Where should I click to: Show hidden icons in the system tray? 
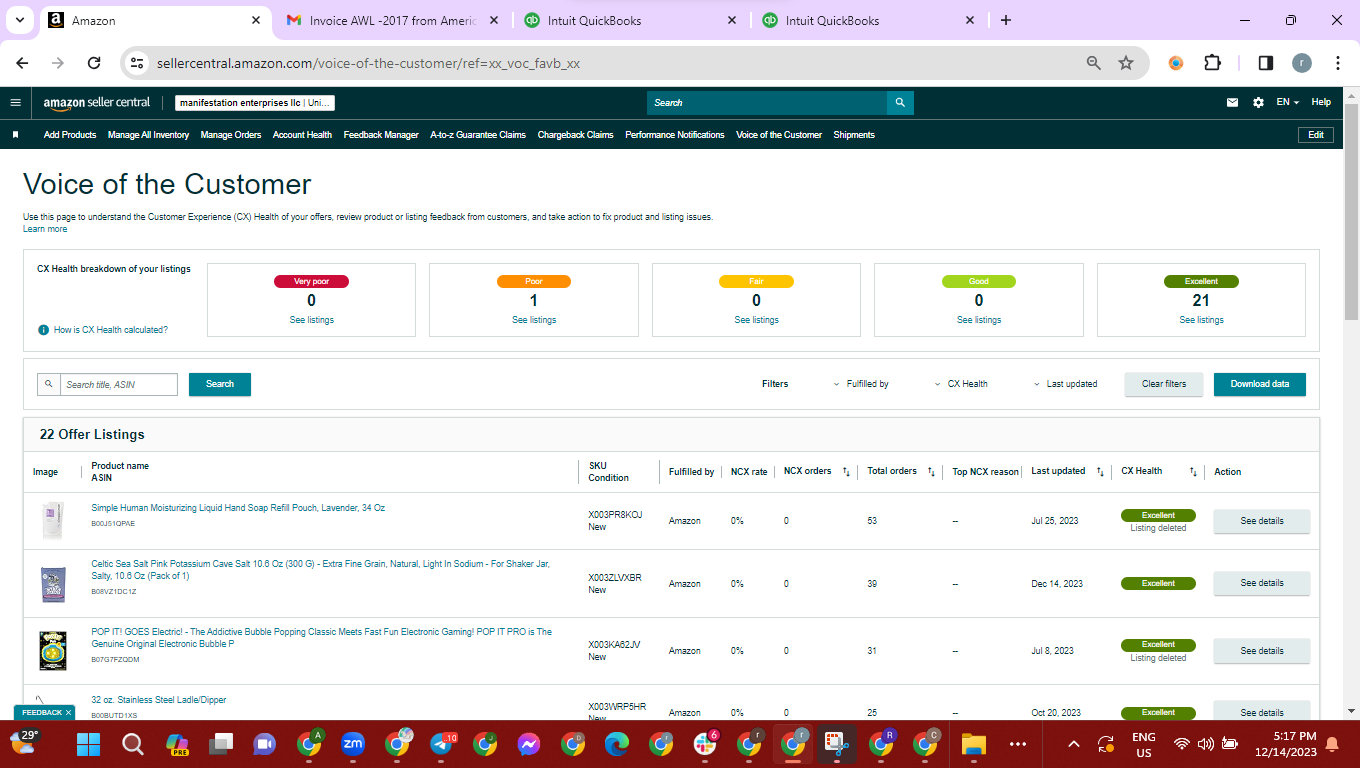pos(1074,744)
